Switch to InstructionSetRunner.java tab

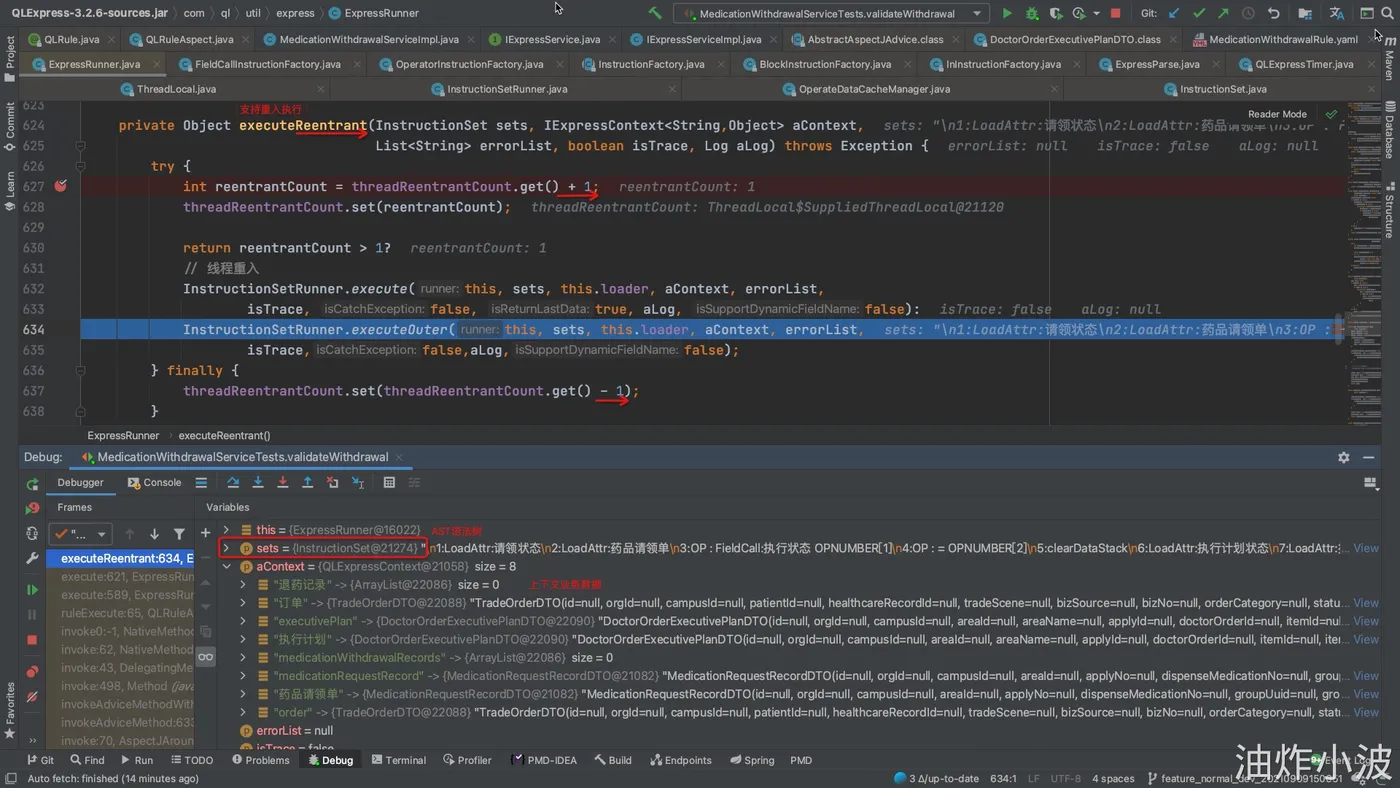pos(507,89)
